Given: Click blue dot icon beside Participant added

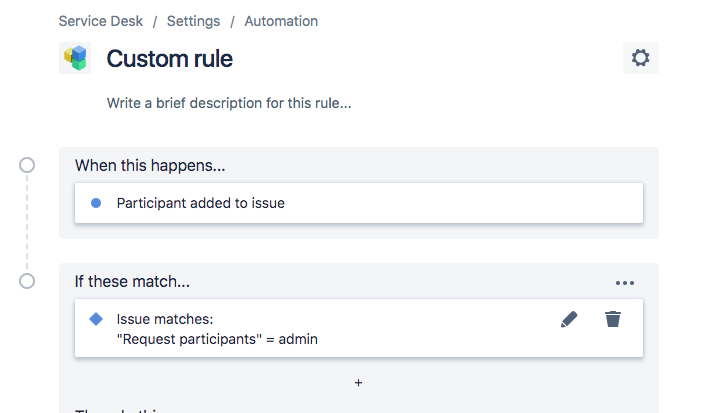Looking at the screenshot, I should point(96,203).
